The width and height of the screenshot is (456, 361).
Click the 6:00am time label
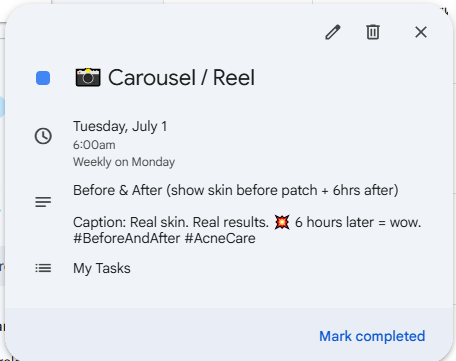point(94,145)
